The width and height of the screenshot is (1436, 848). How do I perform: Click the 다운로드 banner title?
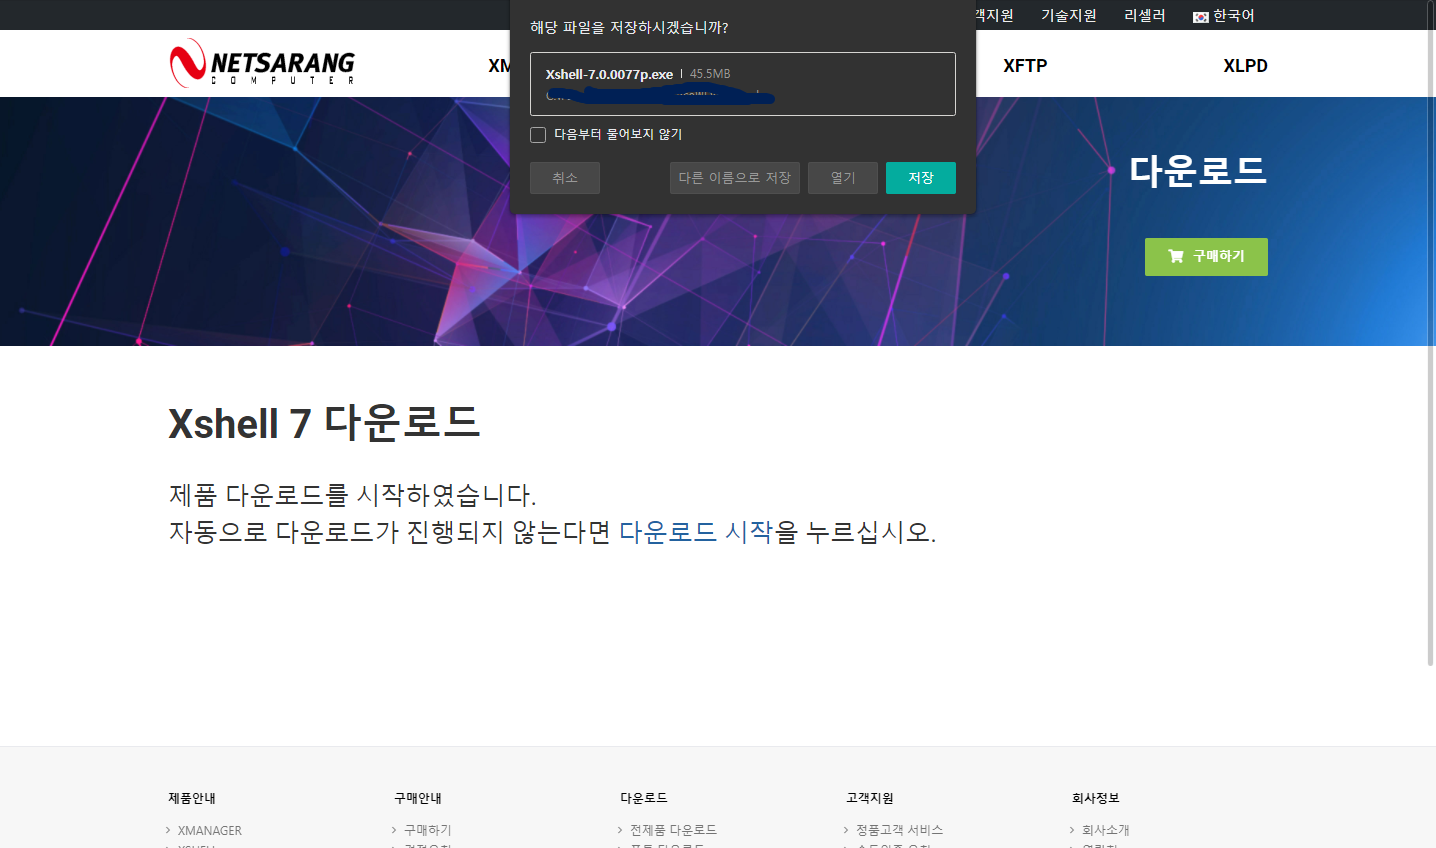(1198, 170)
